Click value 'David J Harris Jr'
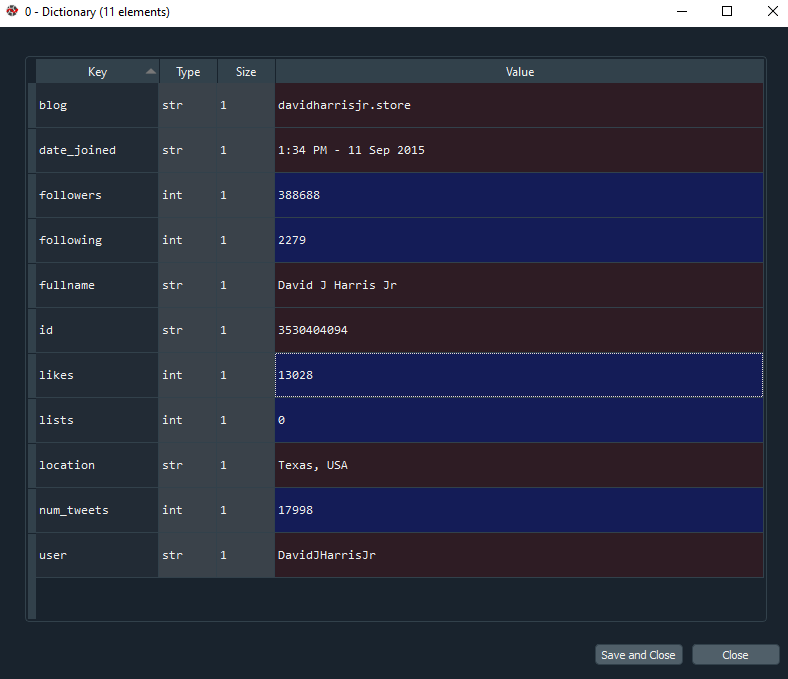788x679 pixels. click(519, 285)
